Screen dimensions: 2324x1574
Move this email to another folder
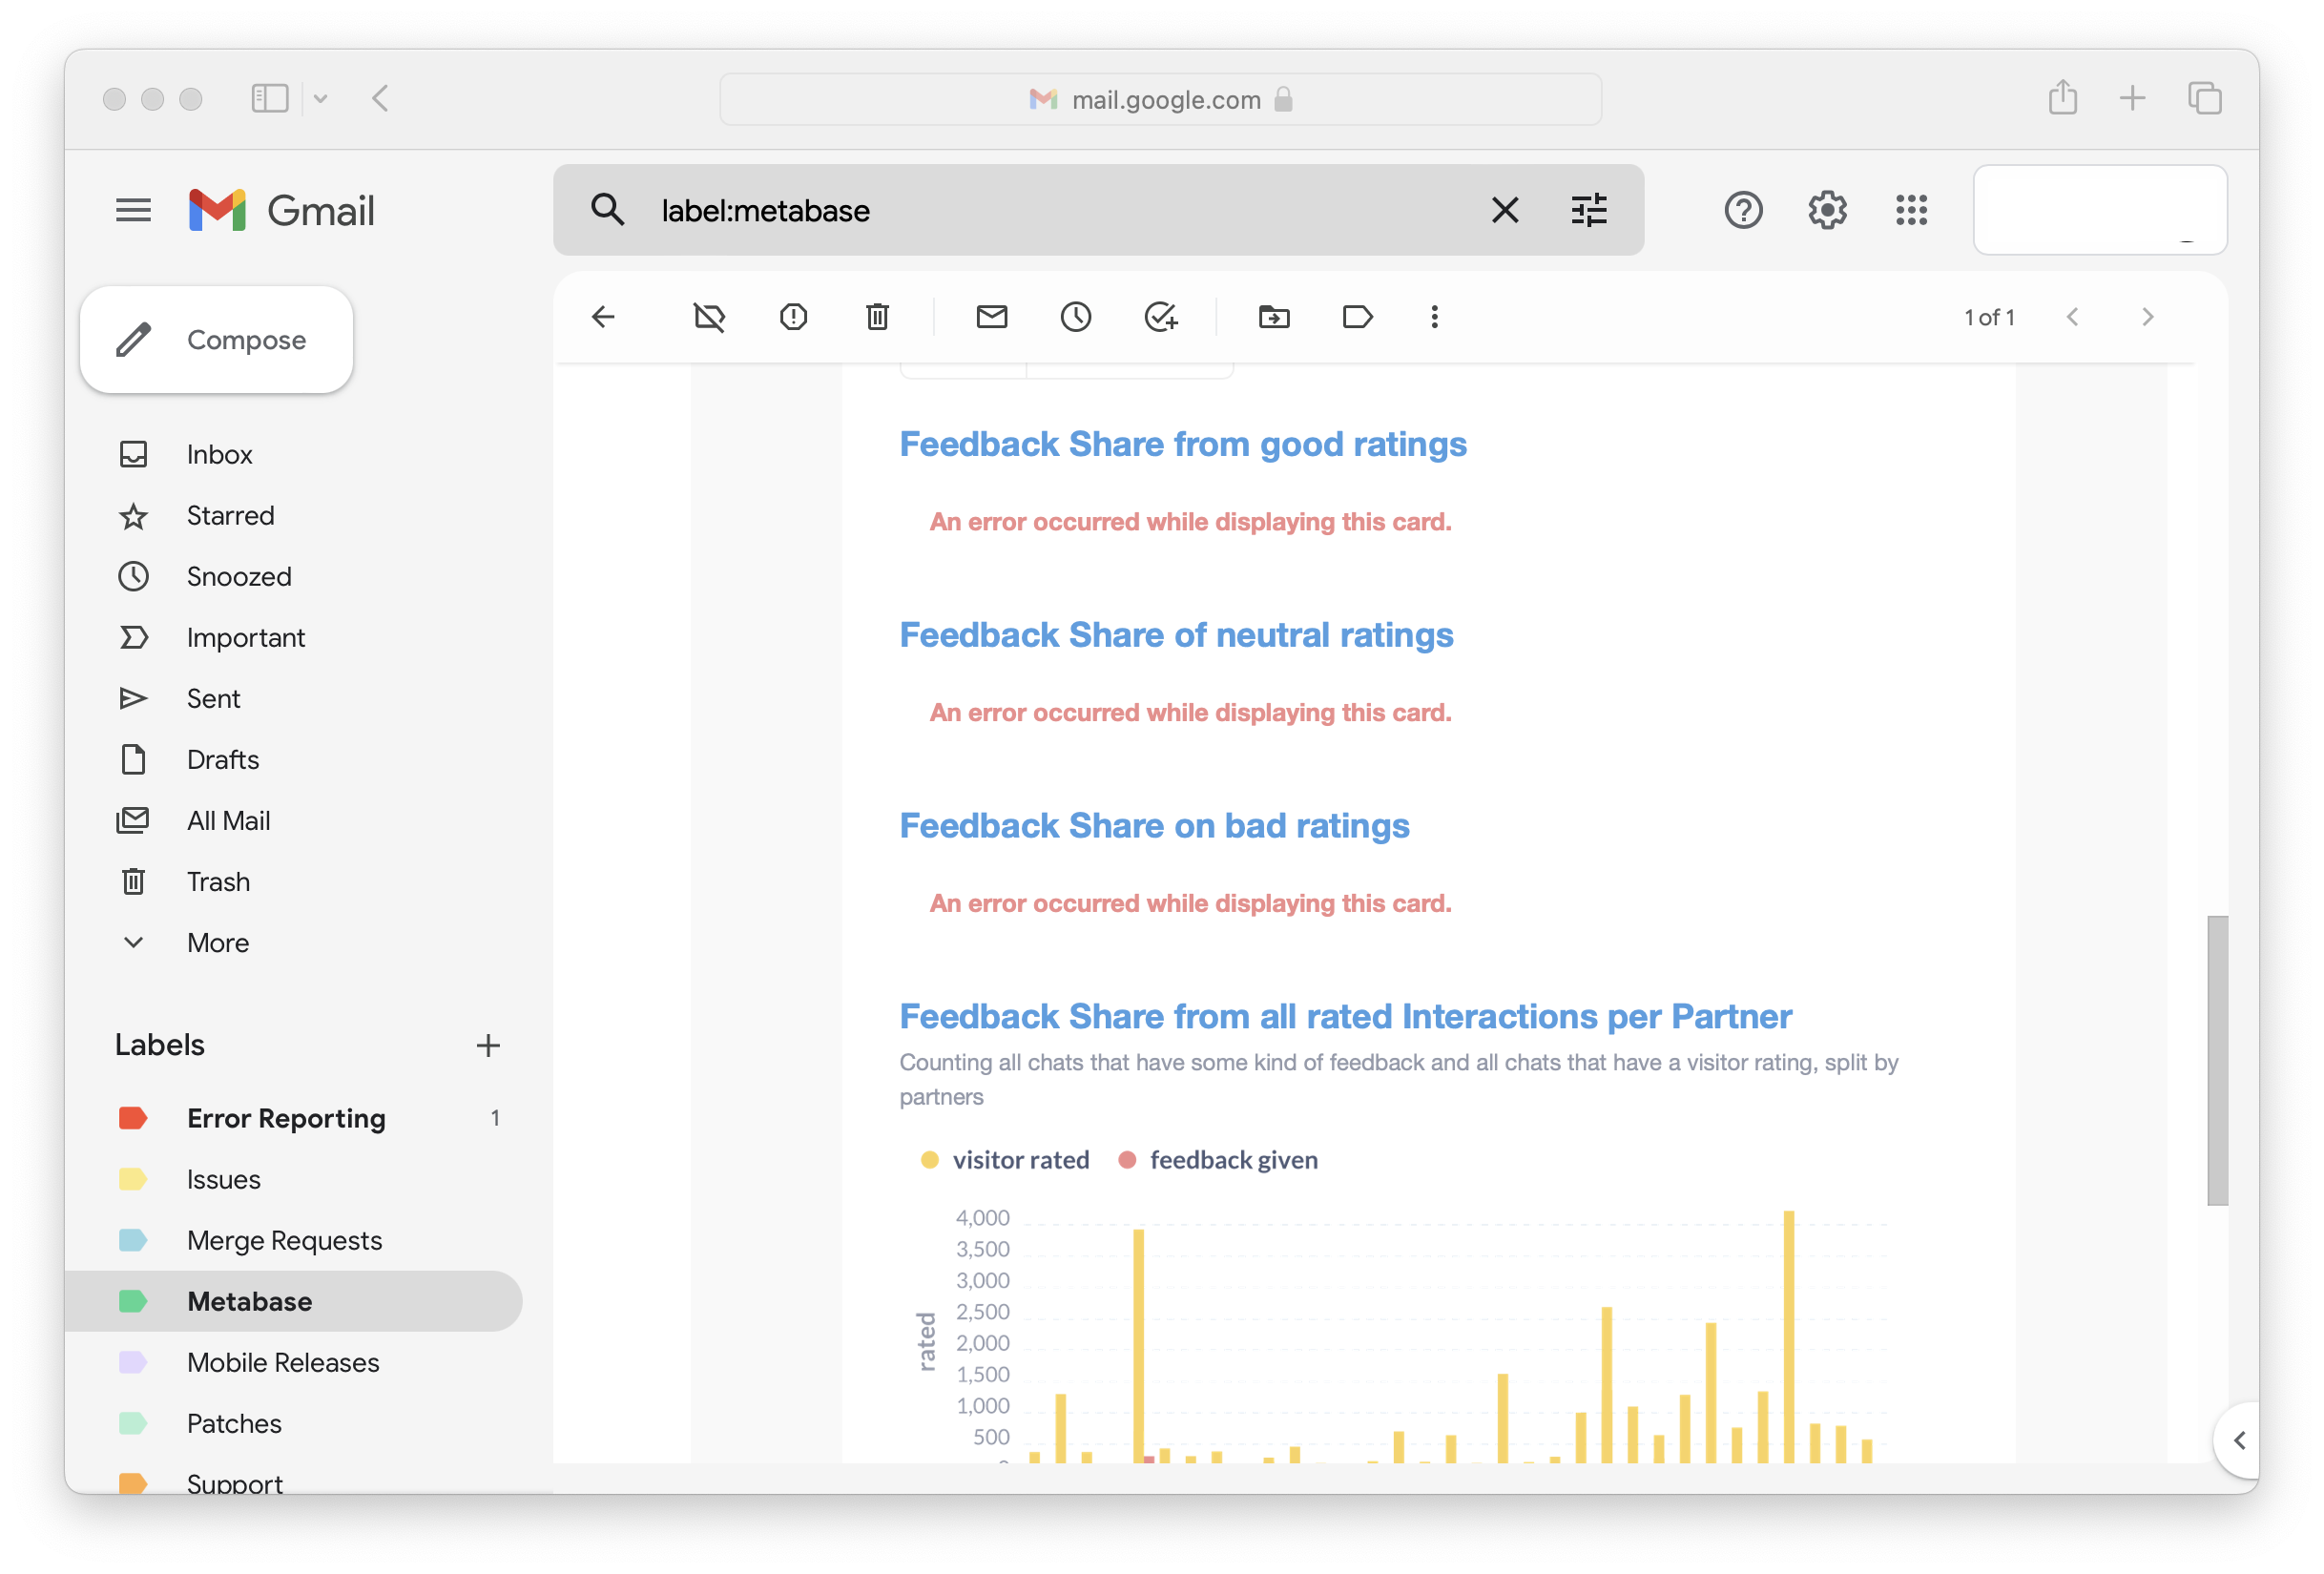pos(1274,317)
